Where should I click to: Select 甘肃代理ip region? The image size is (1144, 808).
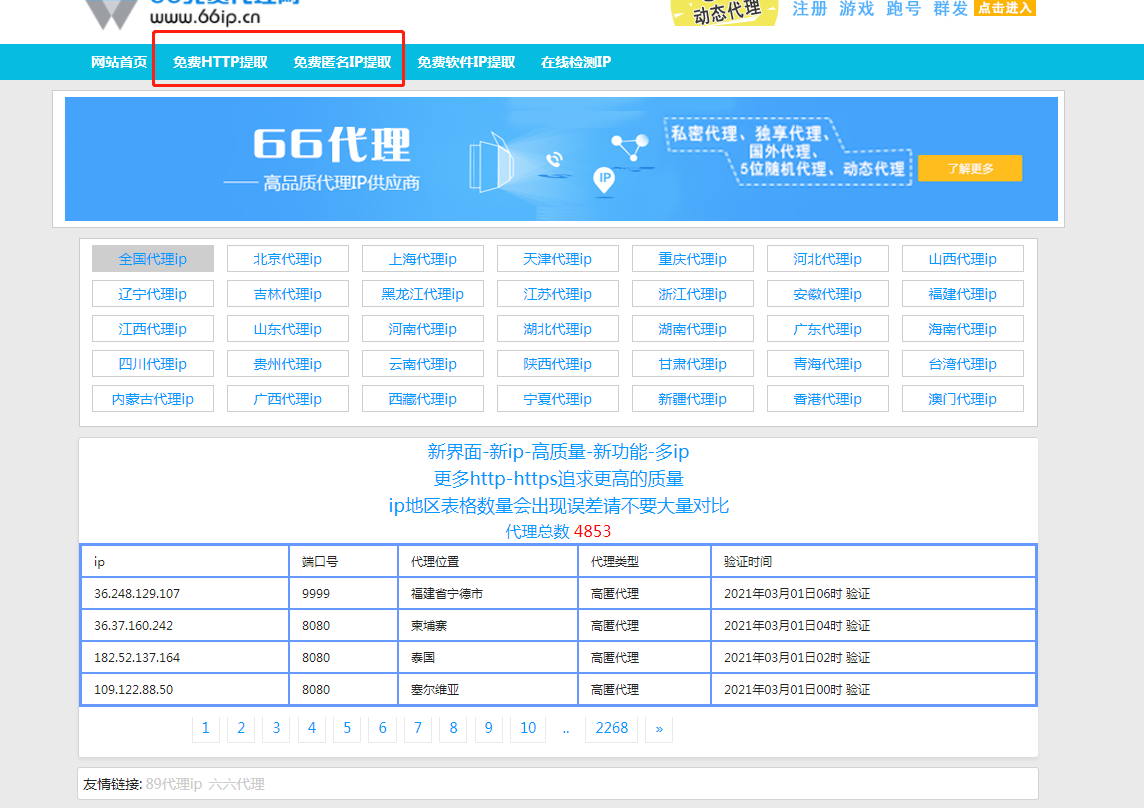[x=692, y=363]
